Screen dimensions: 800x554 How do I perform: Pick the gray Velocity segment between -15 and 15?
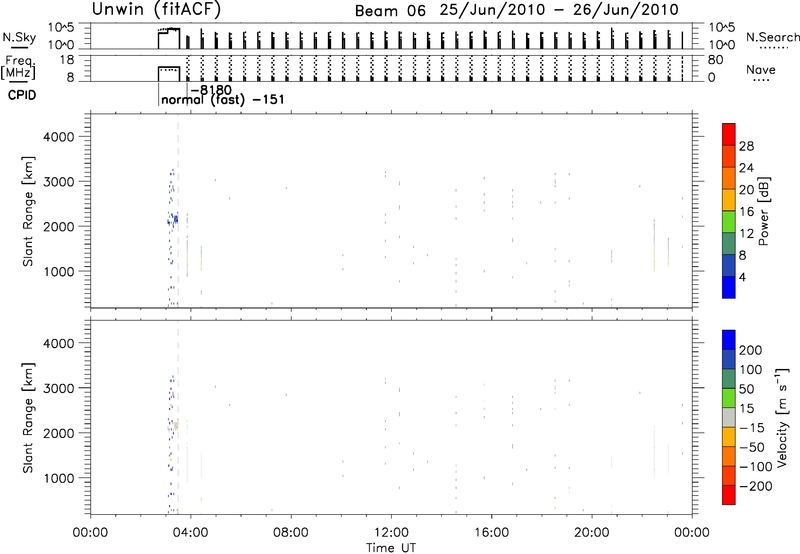point(729,417)
